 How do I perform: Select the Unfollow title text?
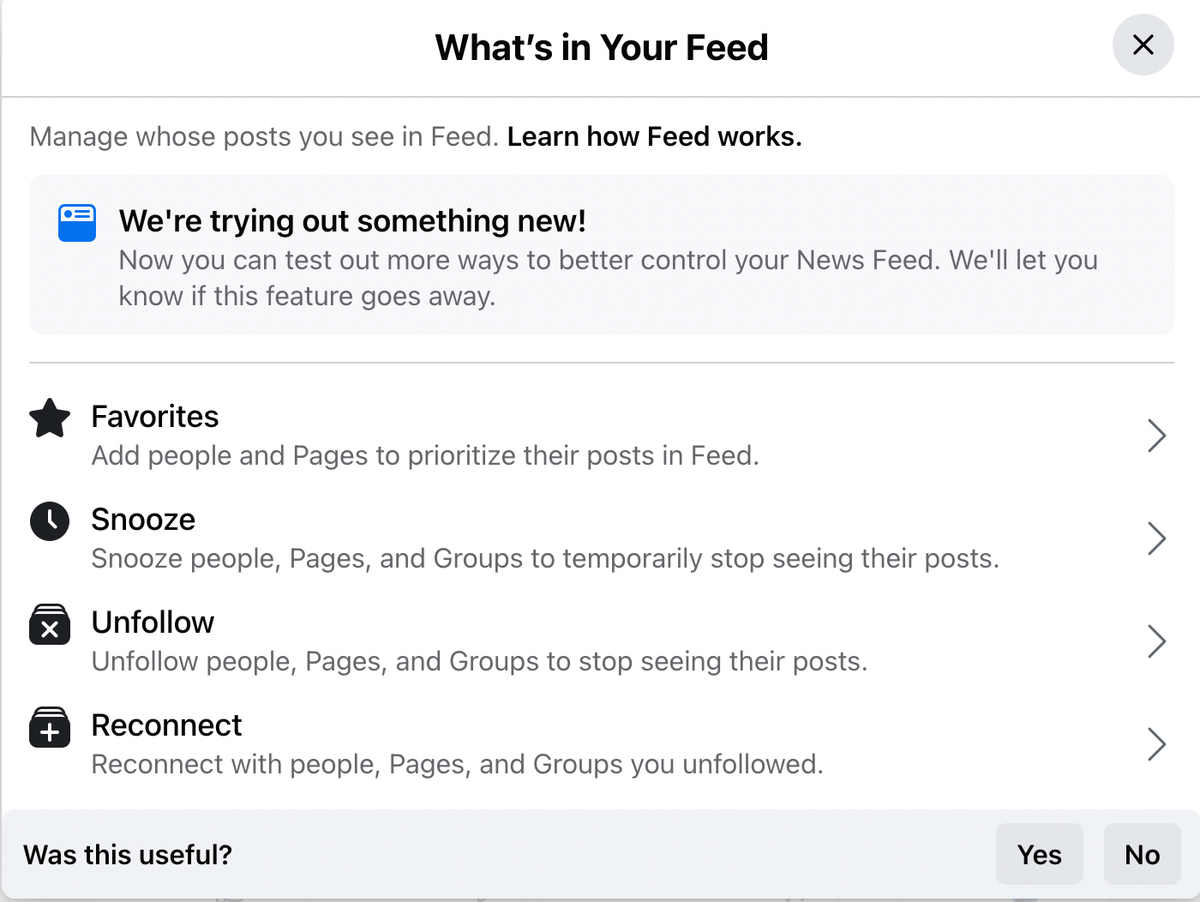click(153, 622)
